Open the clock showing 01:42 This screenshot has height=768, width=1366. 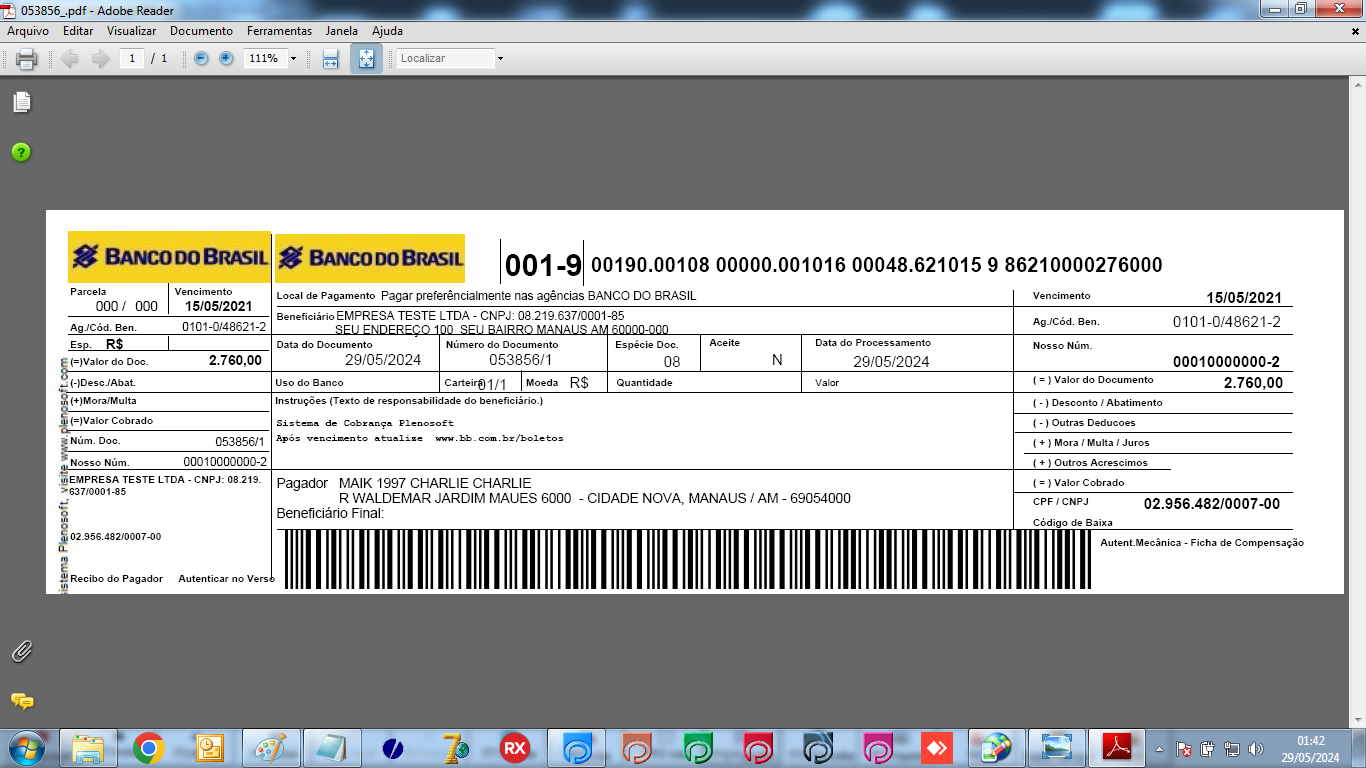1310,749
